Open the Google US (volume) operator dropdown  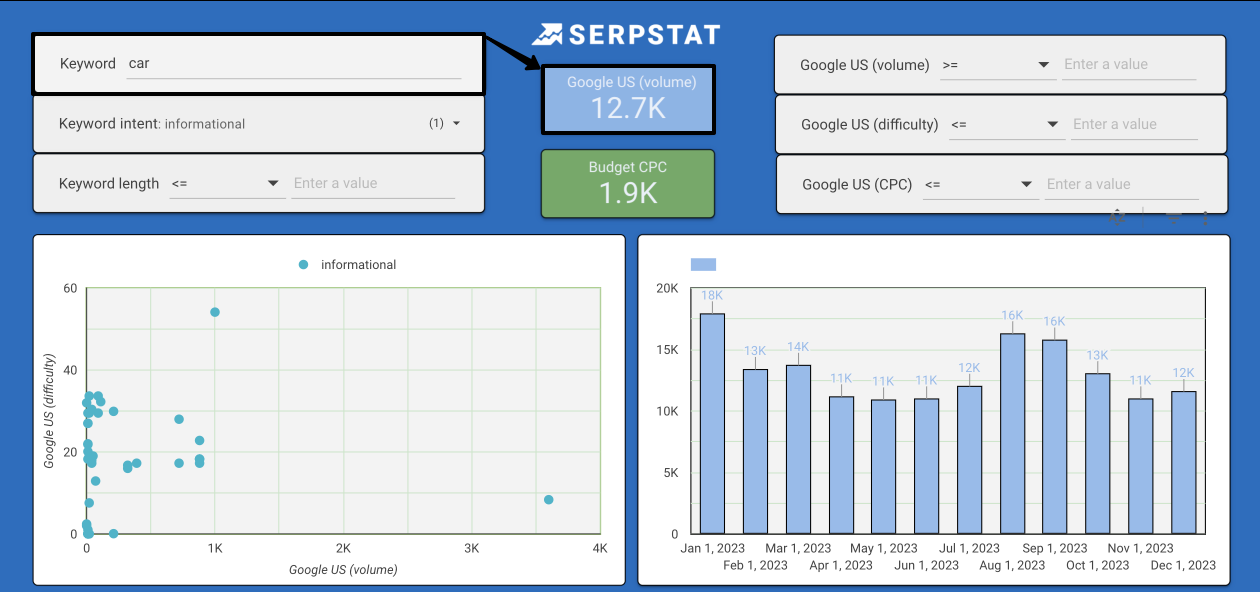coord(996,65)
